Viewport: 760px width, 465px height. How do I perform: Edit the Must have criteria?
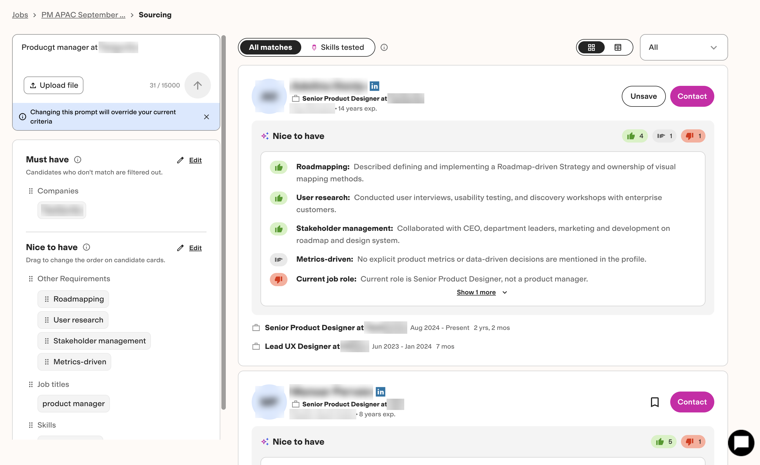[195, 160]
